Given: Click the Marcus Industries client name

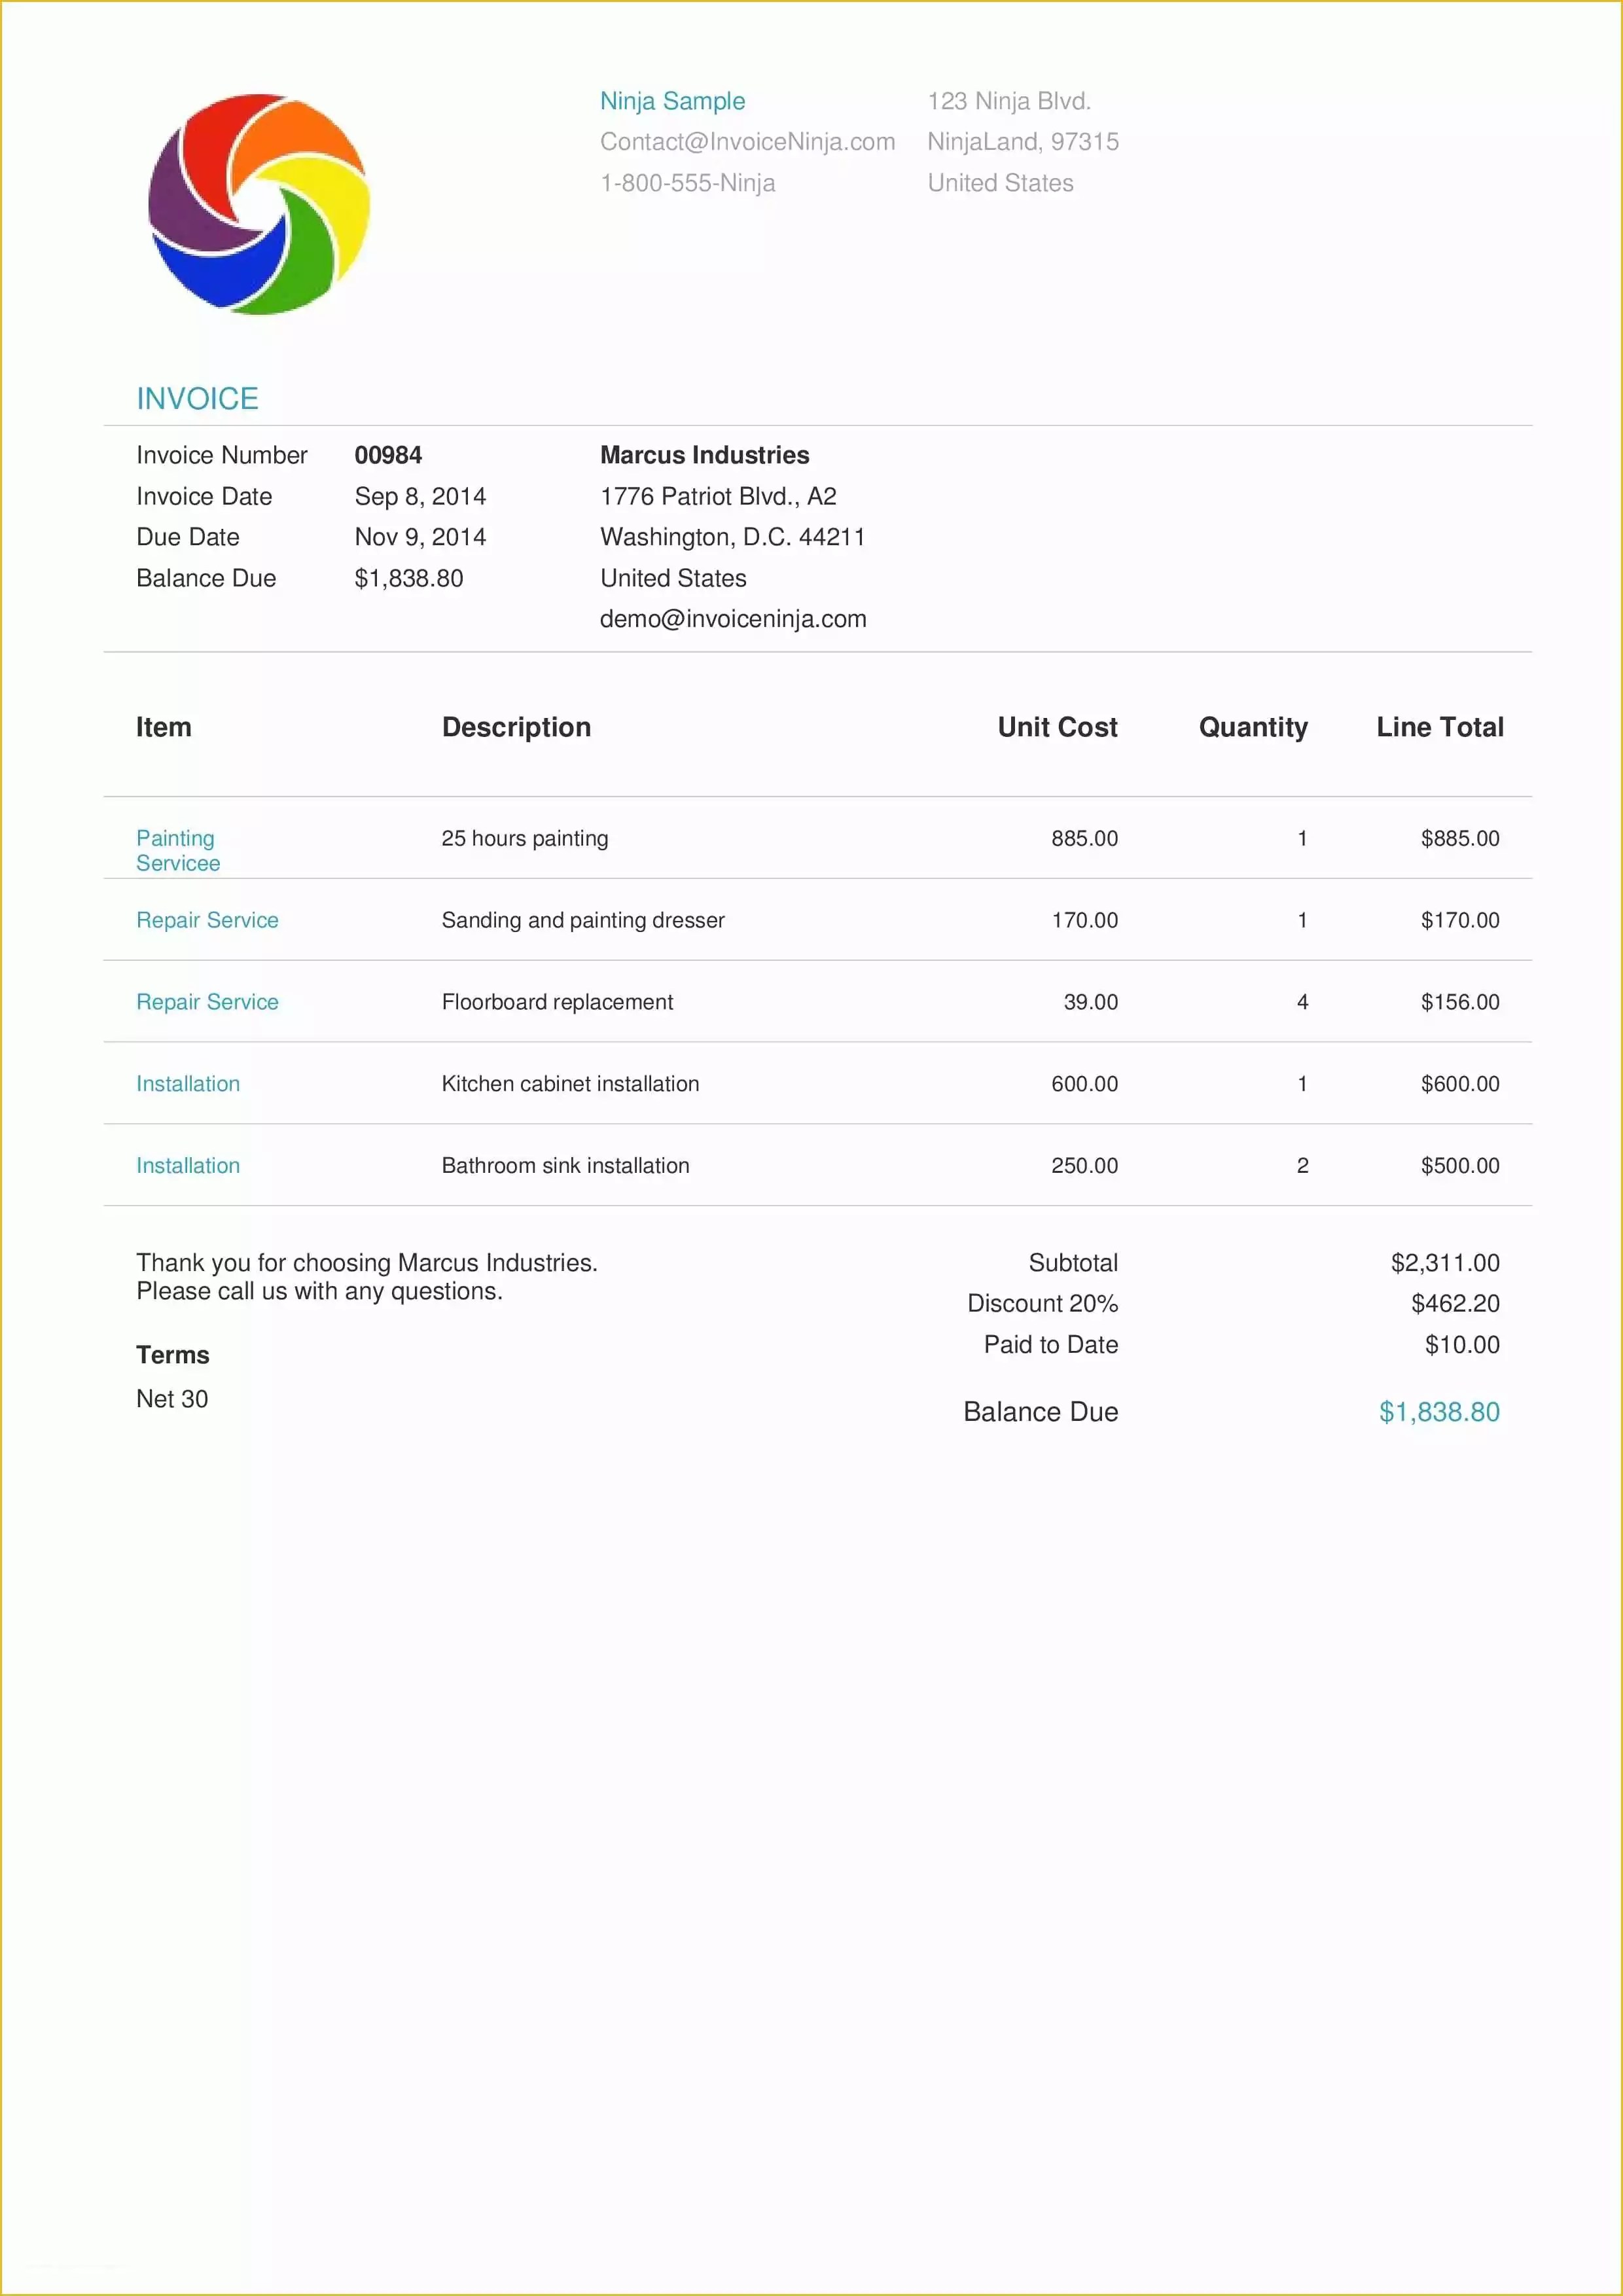Looking at the screenshot, I should tap(704, 456).
